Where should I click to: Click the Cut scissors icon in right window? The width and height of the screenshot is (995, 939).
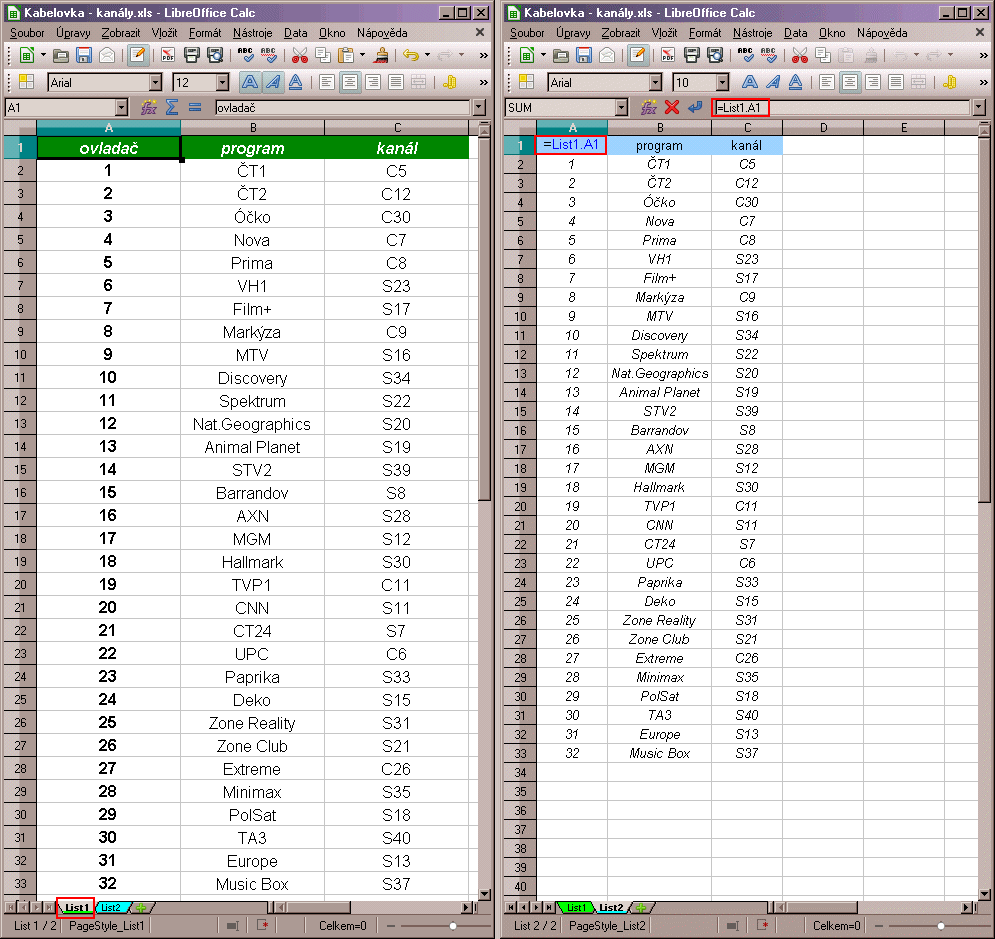coord(800,56)
